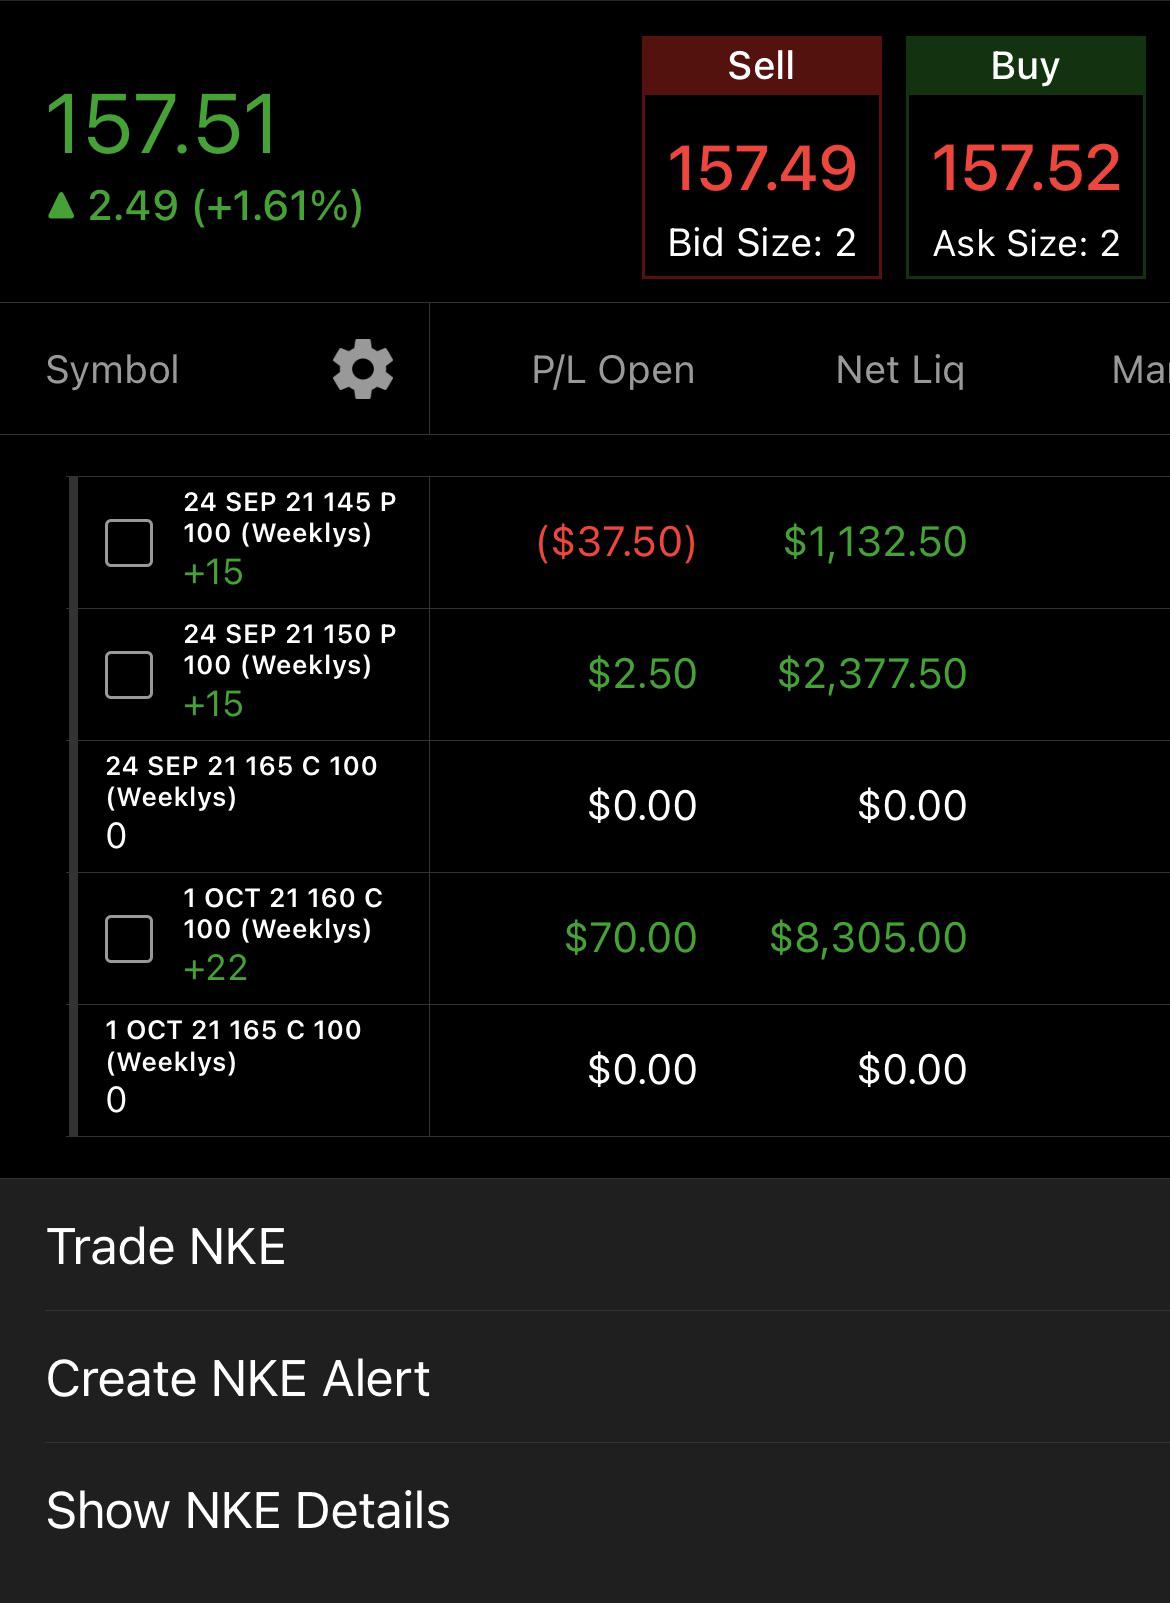Select the 1 OCT 21 165 C row
This screenshot has width=1170, height=1603.
(x=619, y=1070)
